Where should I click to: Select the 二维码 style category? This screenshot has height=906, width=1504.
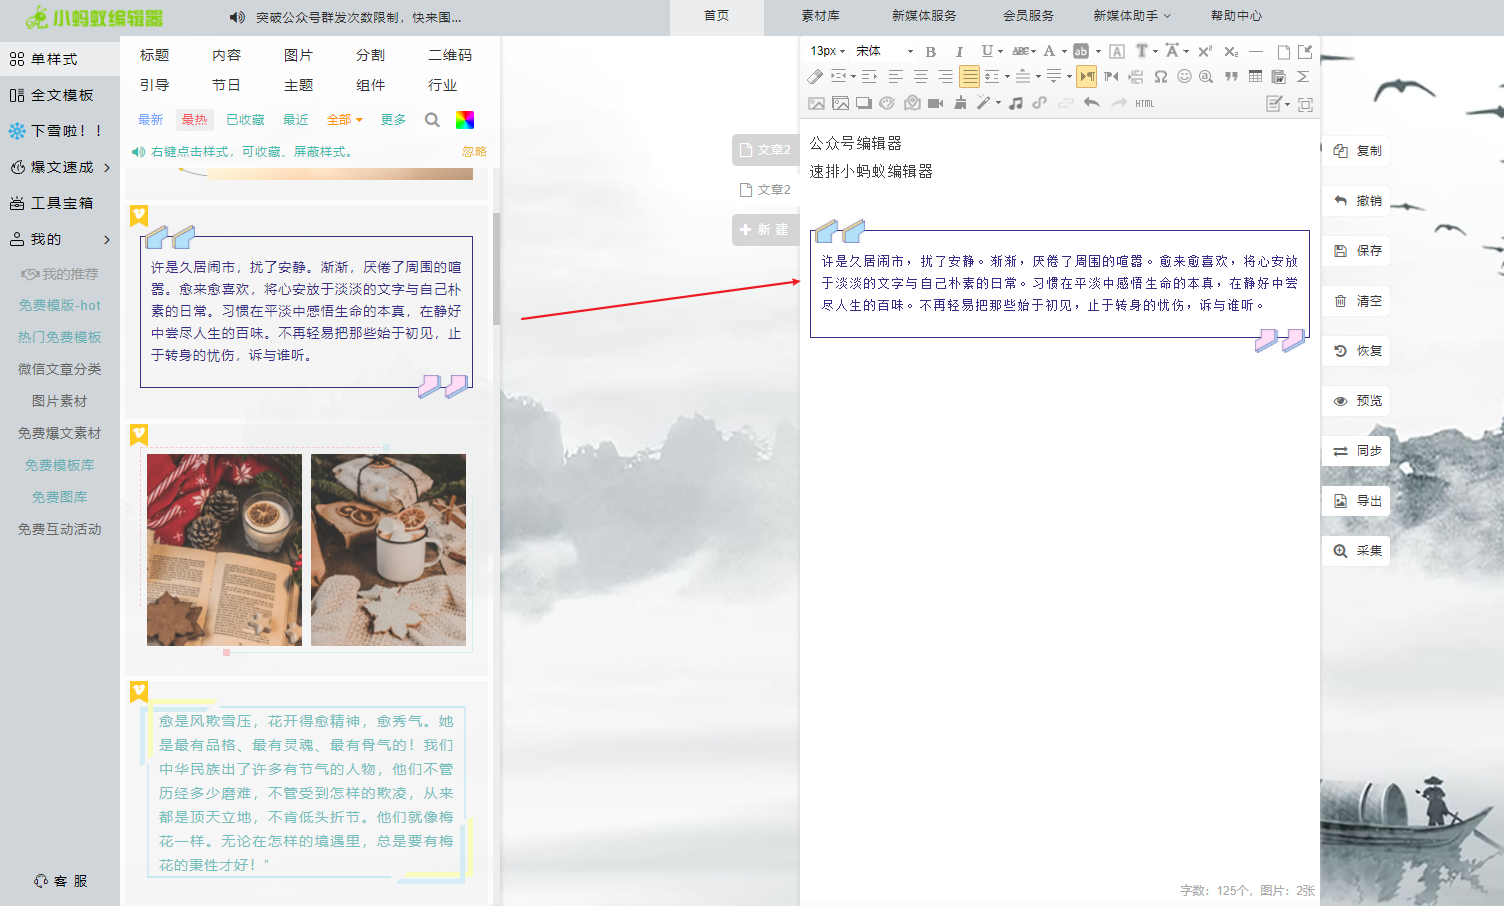click(449, 55)
